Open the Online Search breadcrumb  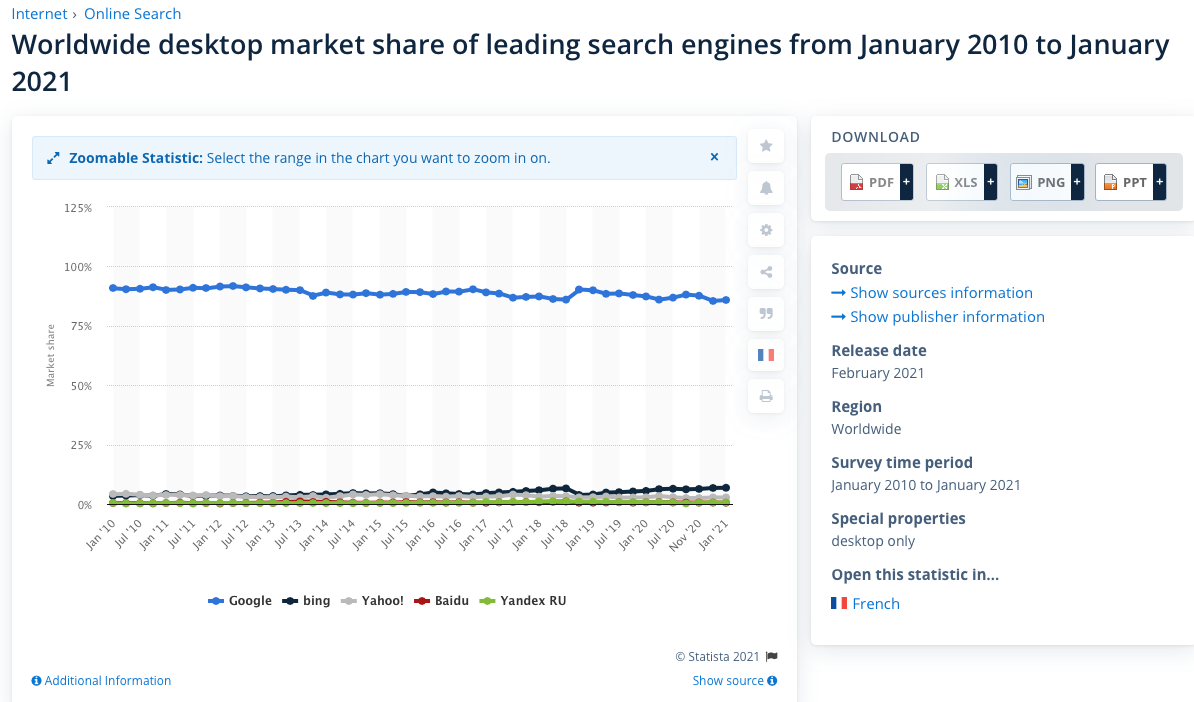click(133, 14)
